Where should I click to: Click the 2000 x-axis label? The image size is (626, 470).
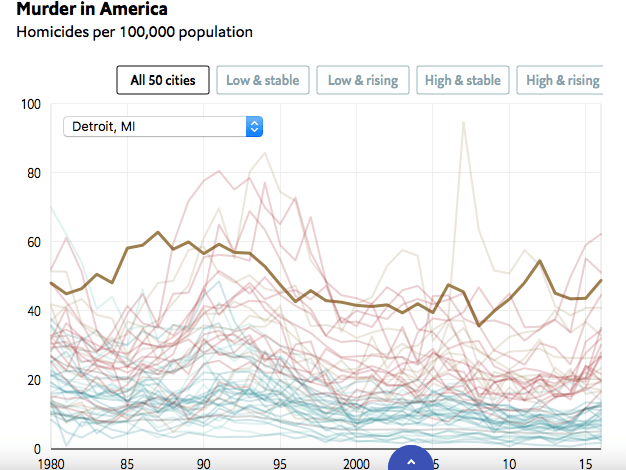[357, 464]
